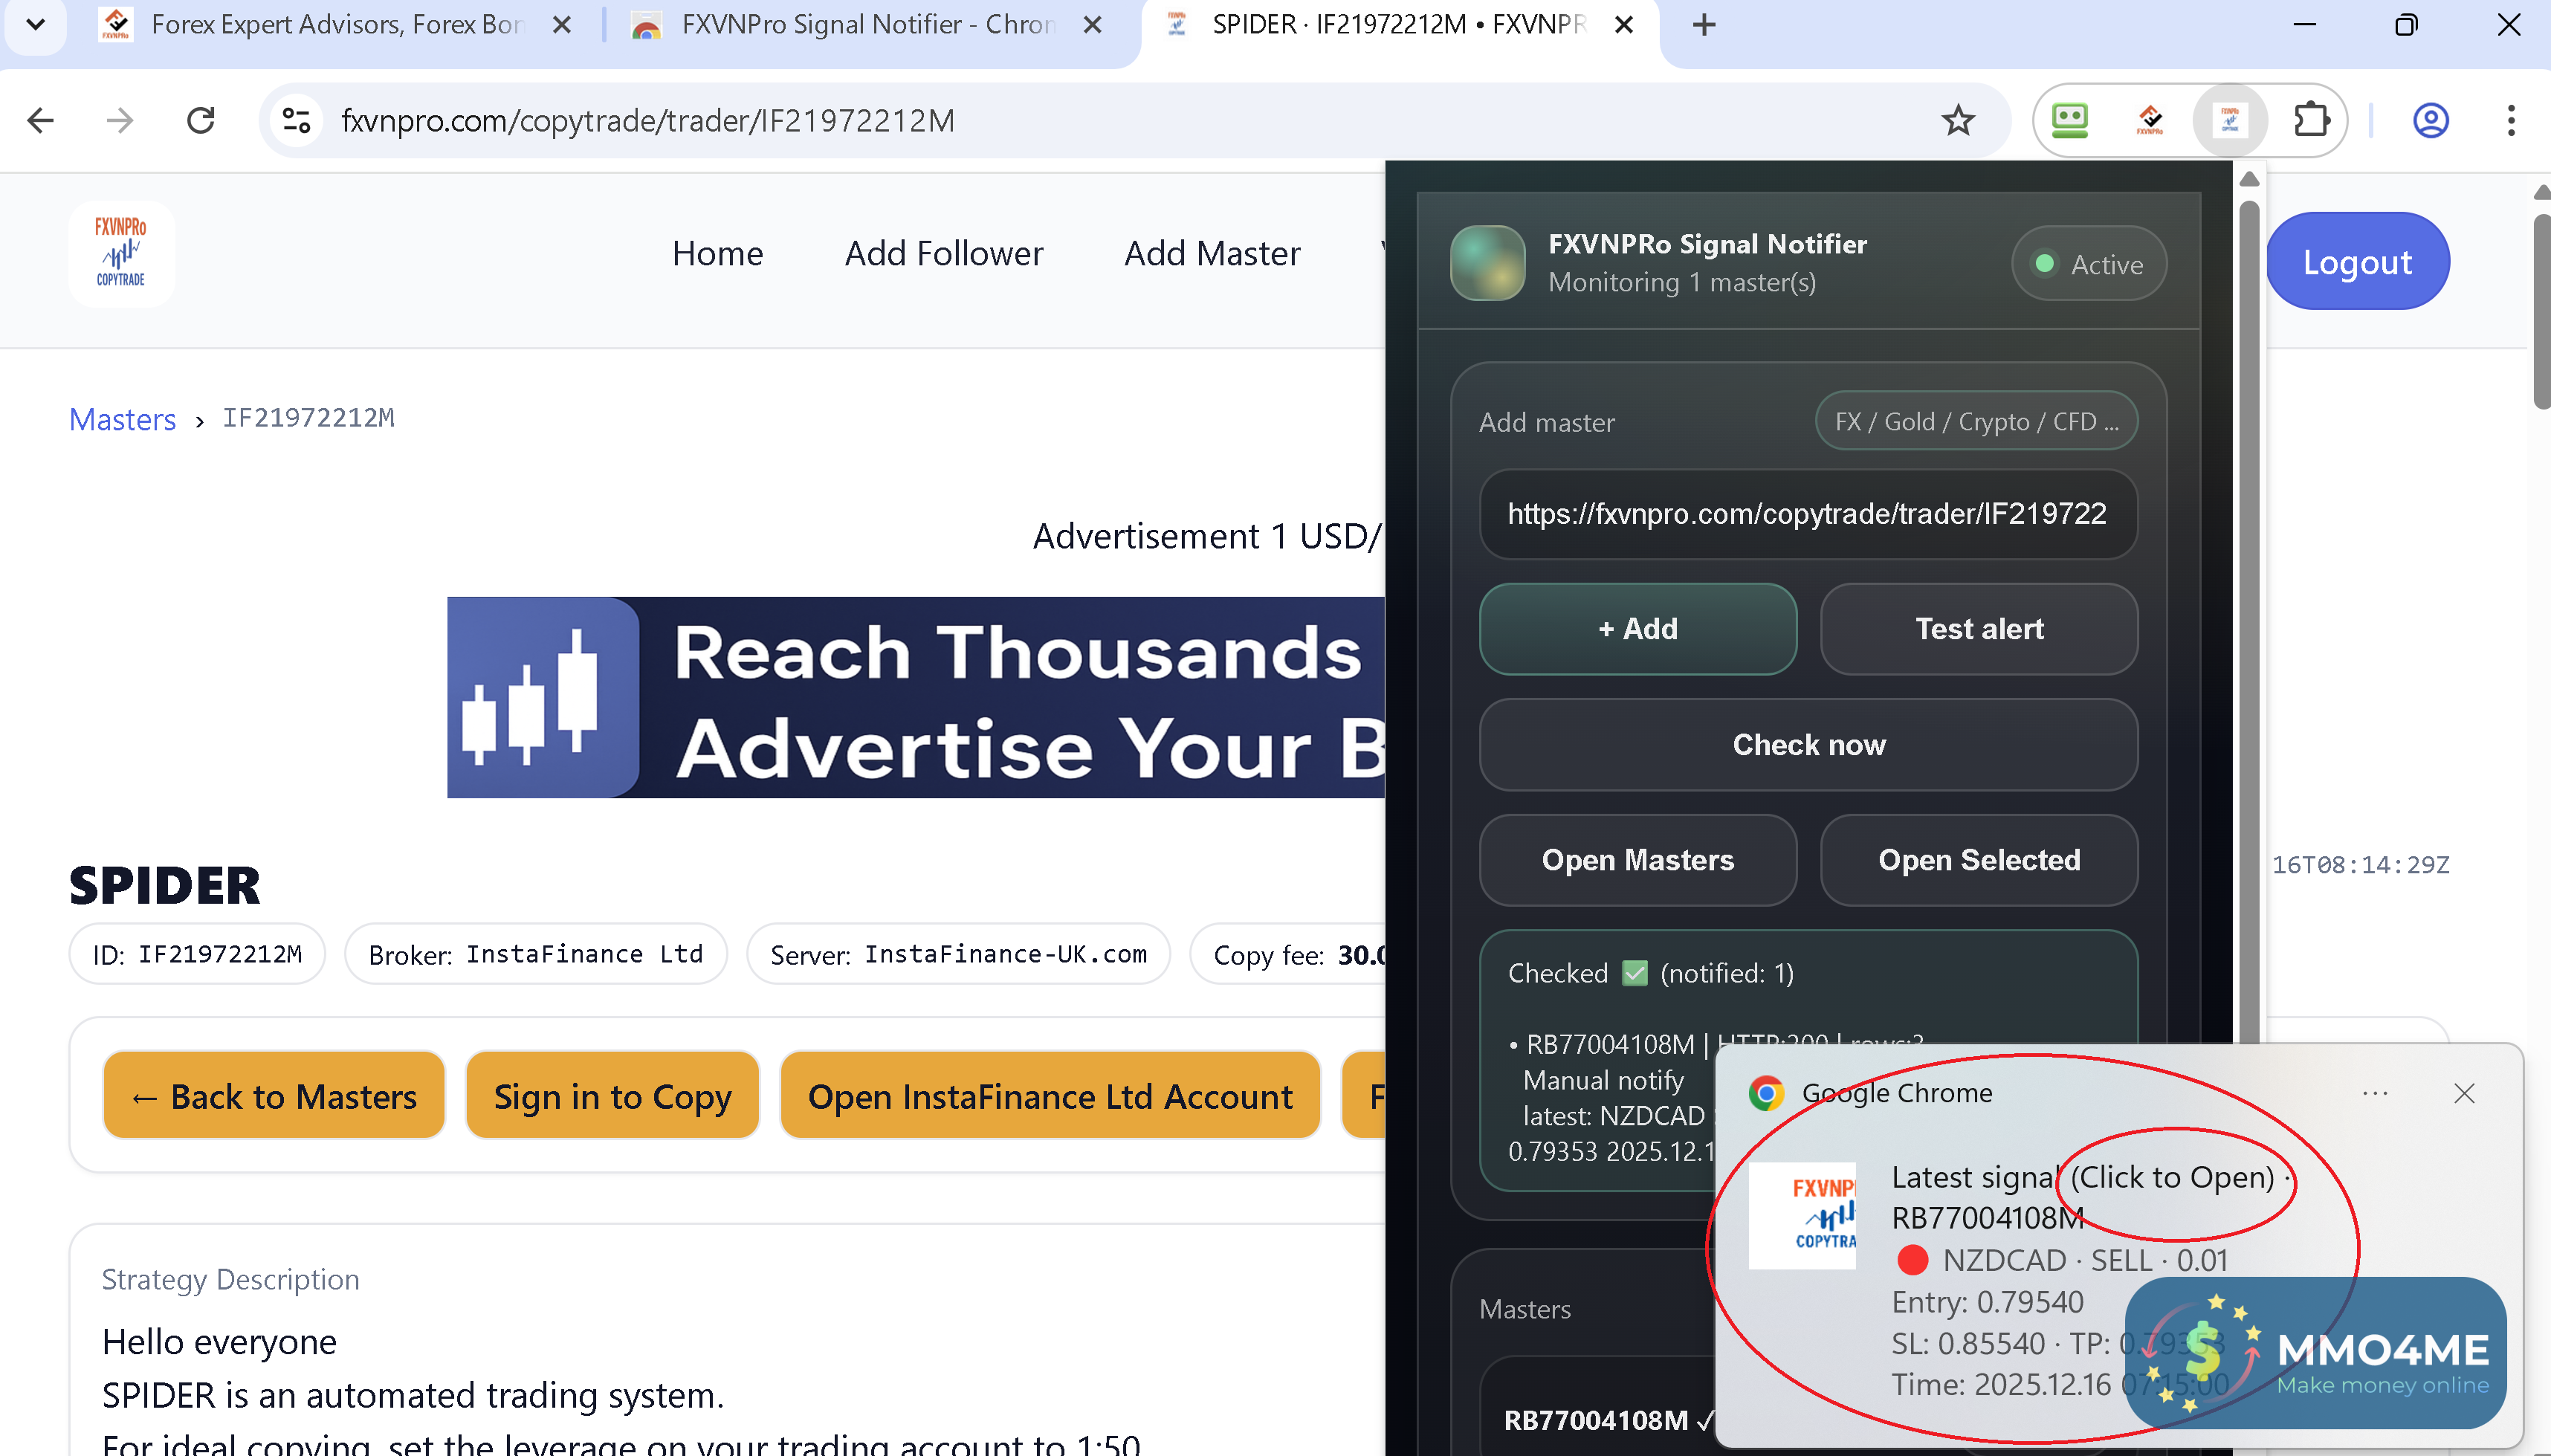Switch to Forex Expert Advisors tab
Image resolution: width=2551 pixels, height=1456 pixels.
tap(335, 24)
